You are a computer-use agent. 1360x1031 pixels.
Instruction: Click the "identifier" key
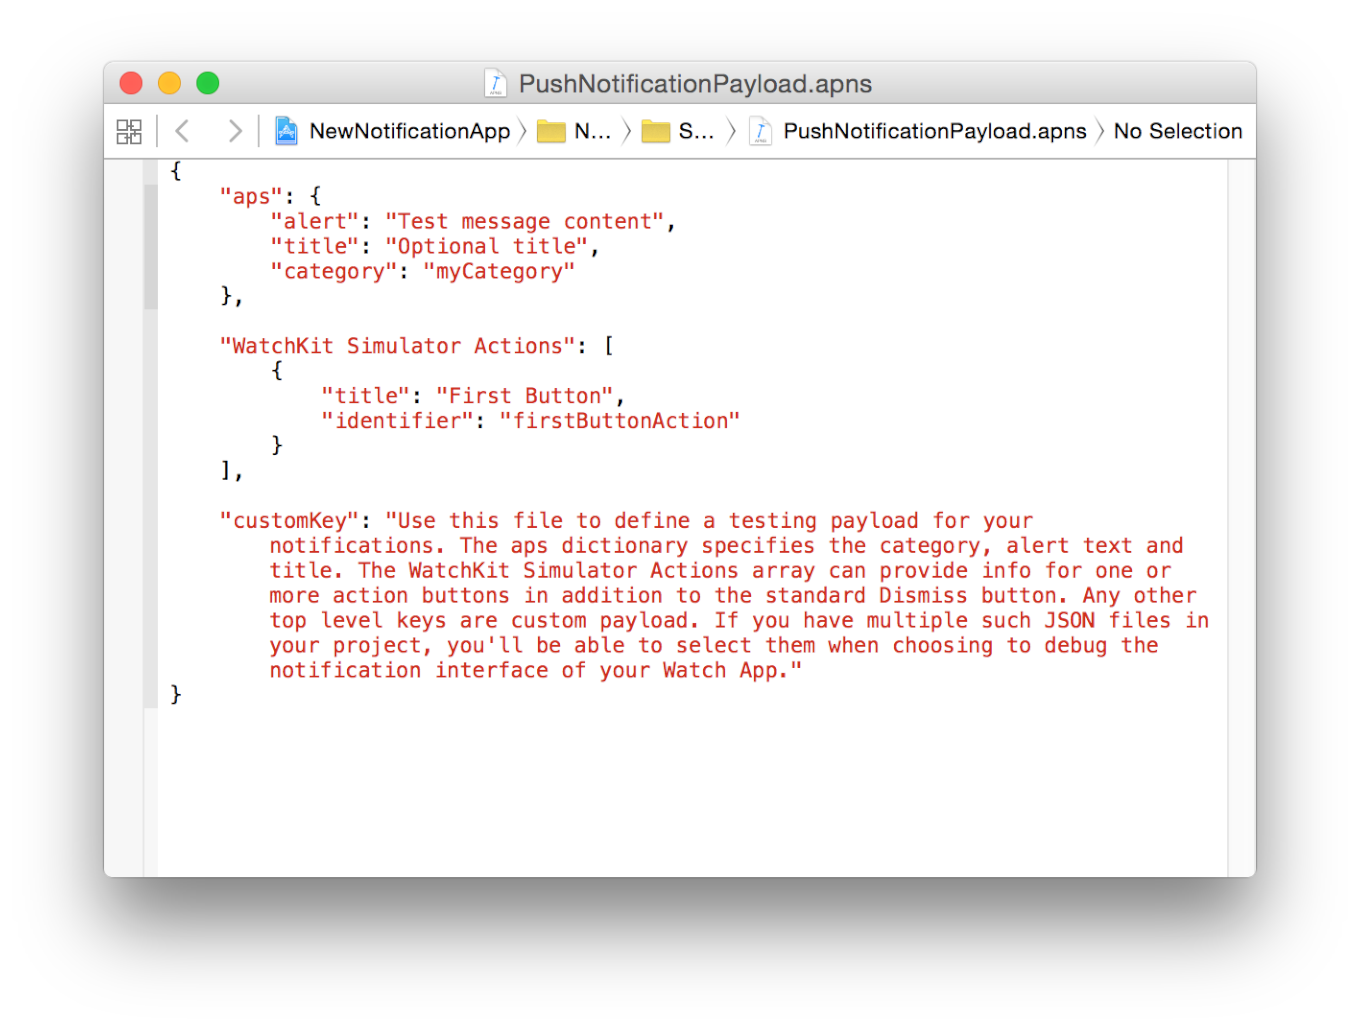[398, 421]
